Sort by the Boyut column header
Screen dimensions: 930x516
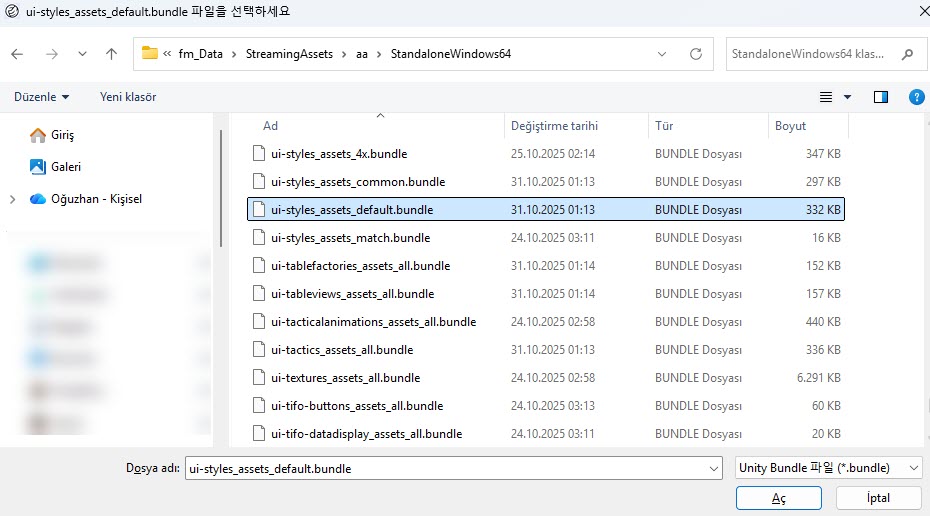[x=790, y=126]
